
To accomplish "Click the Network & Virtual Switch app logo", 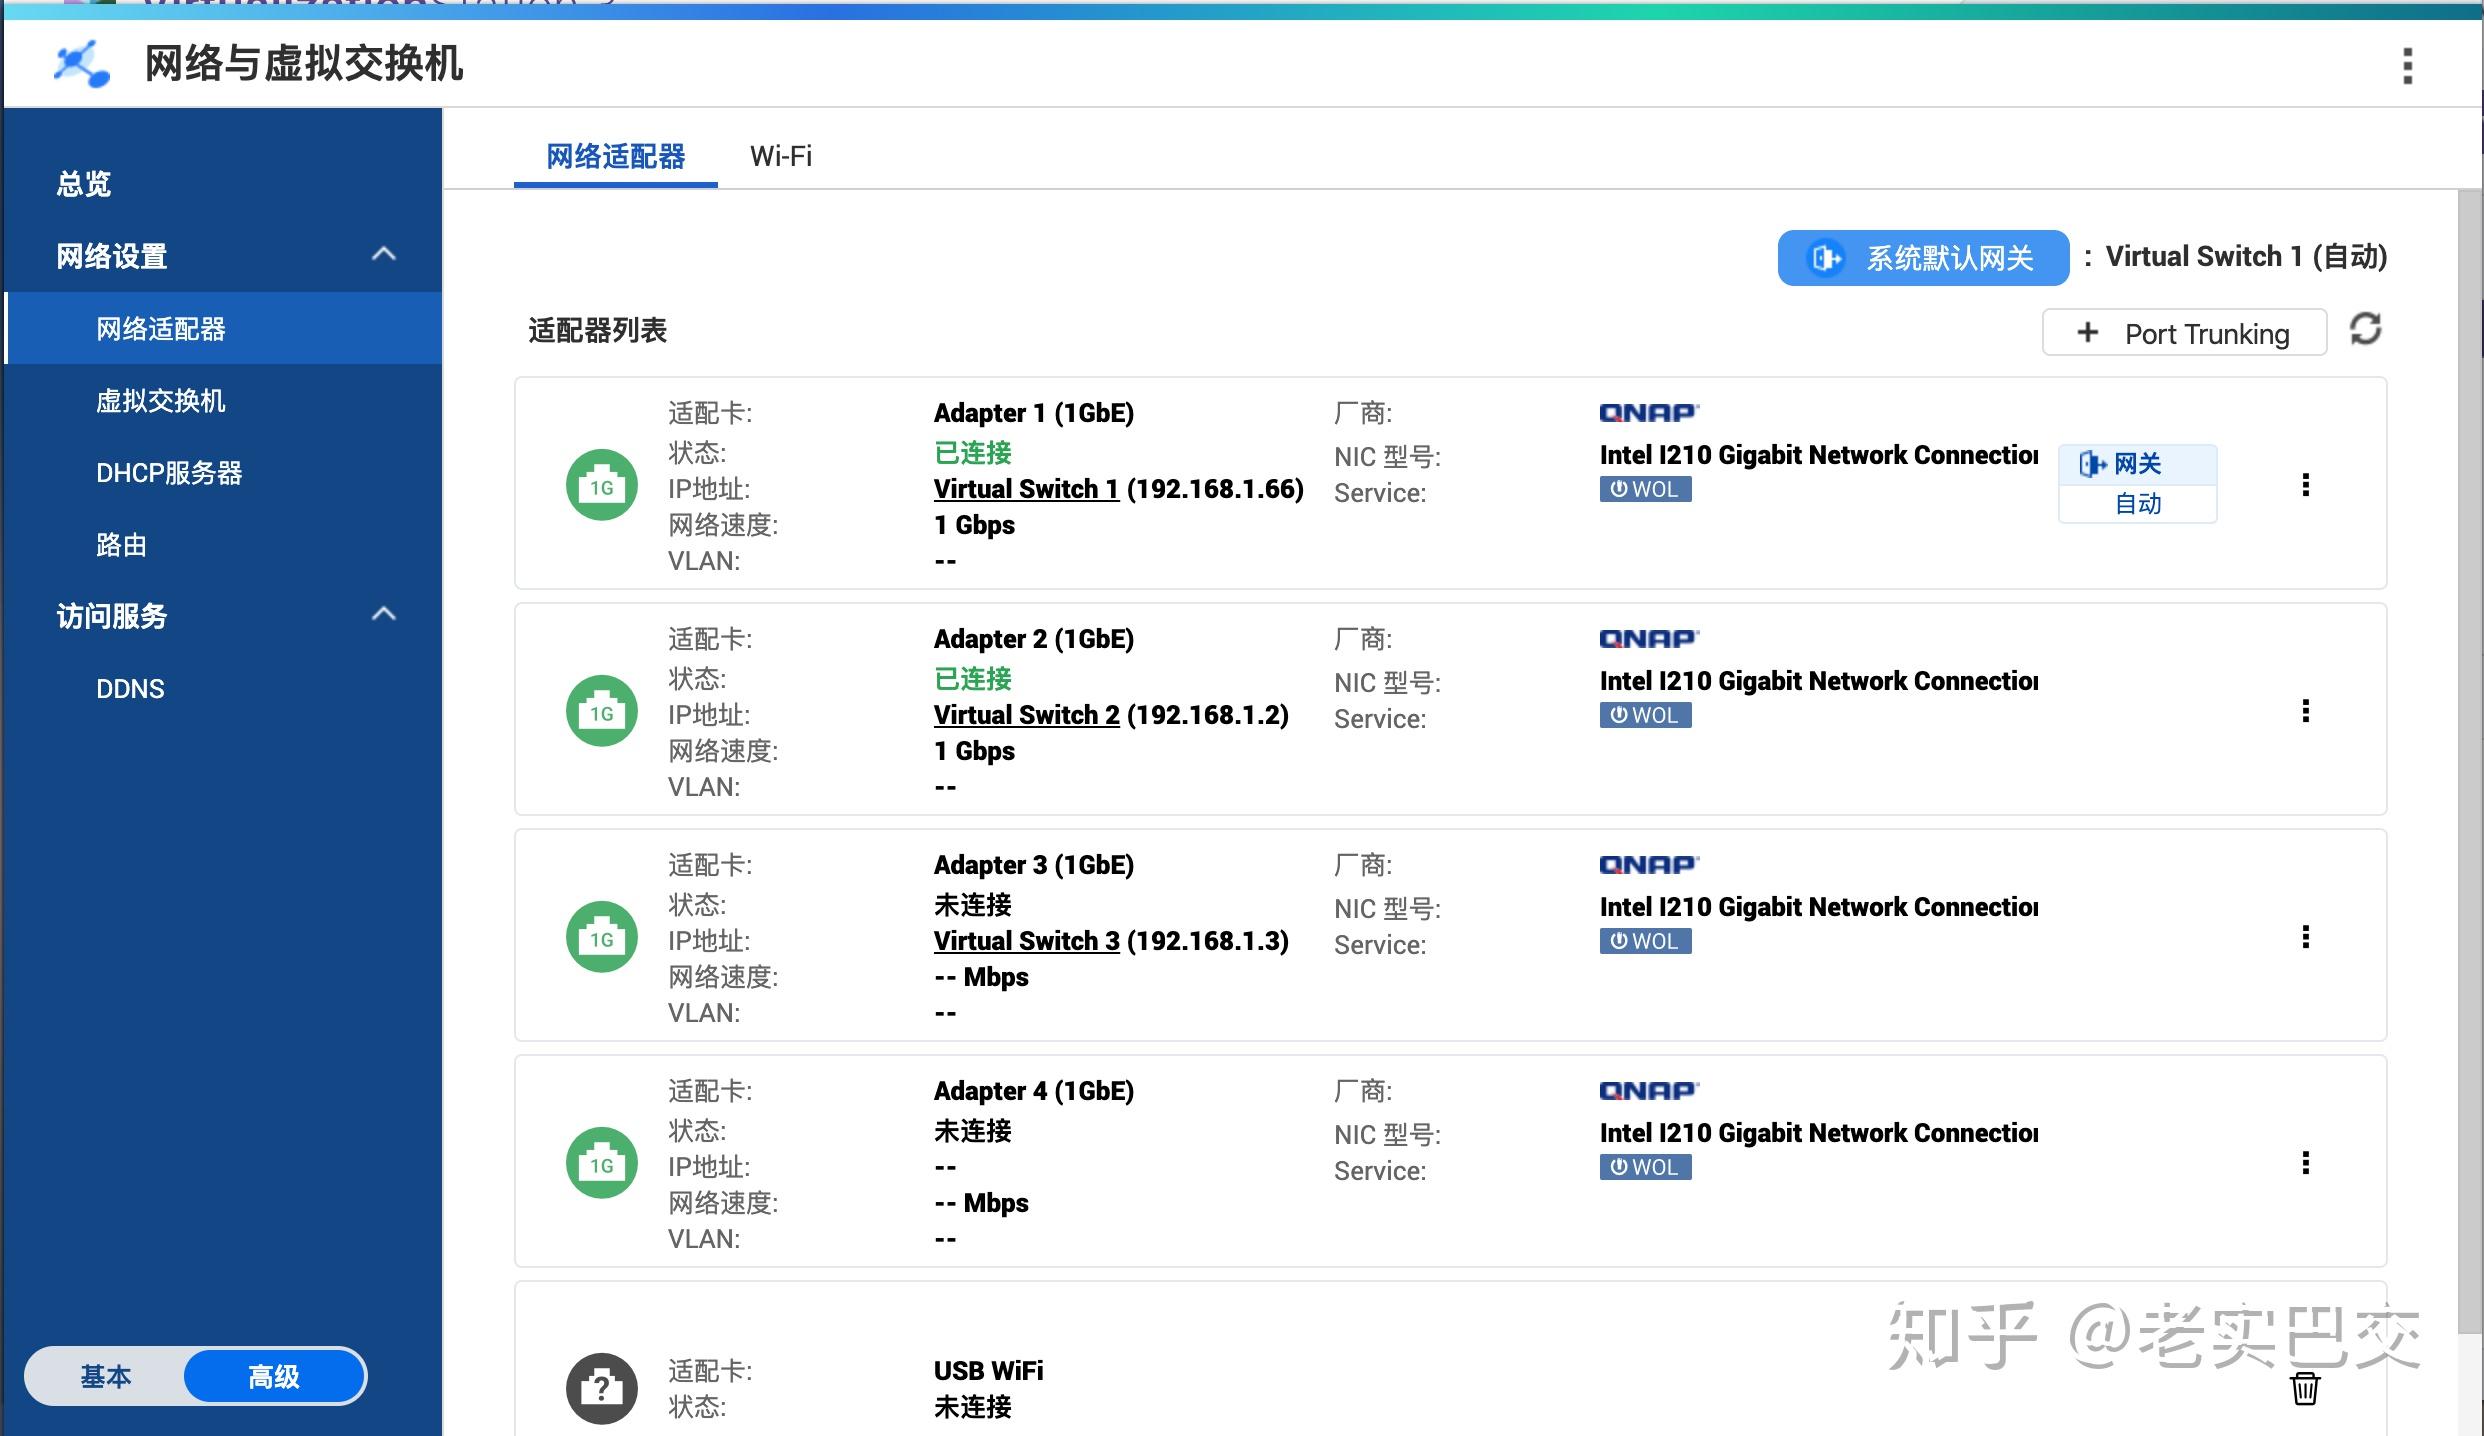I will pos(81,64).
